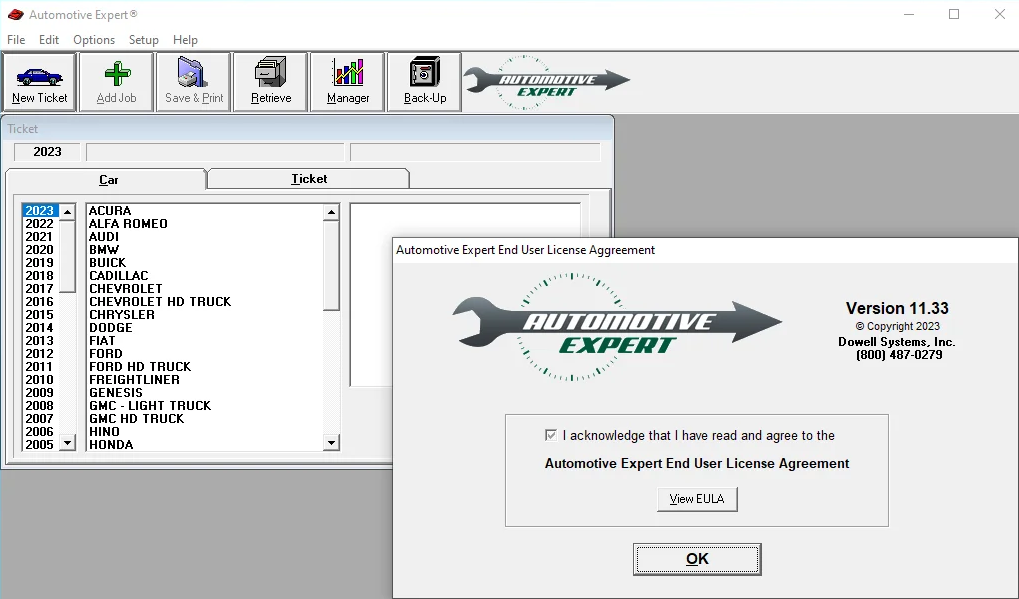Click the Back-Up safe icon

tap(424, 72)
